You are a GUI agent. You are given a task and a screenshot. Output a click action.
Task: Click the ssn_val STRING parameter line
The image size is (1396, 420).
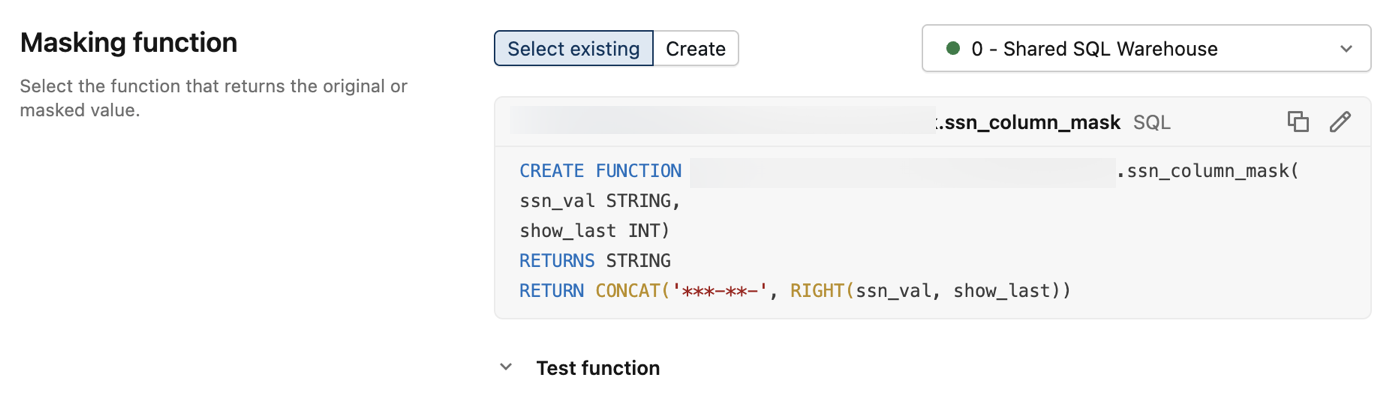[600, 201]
